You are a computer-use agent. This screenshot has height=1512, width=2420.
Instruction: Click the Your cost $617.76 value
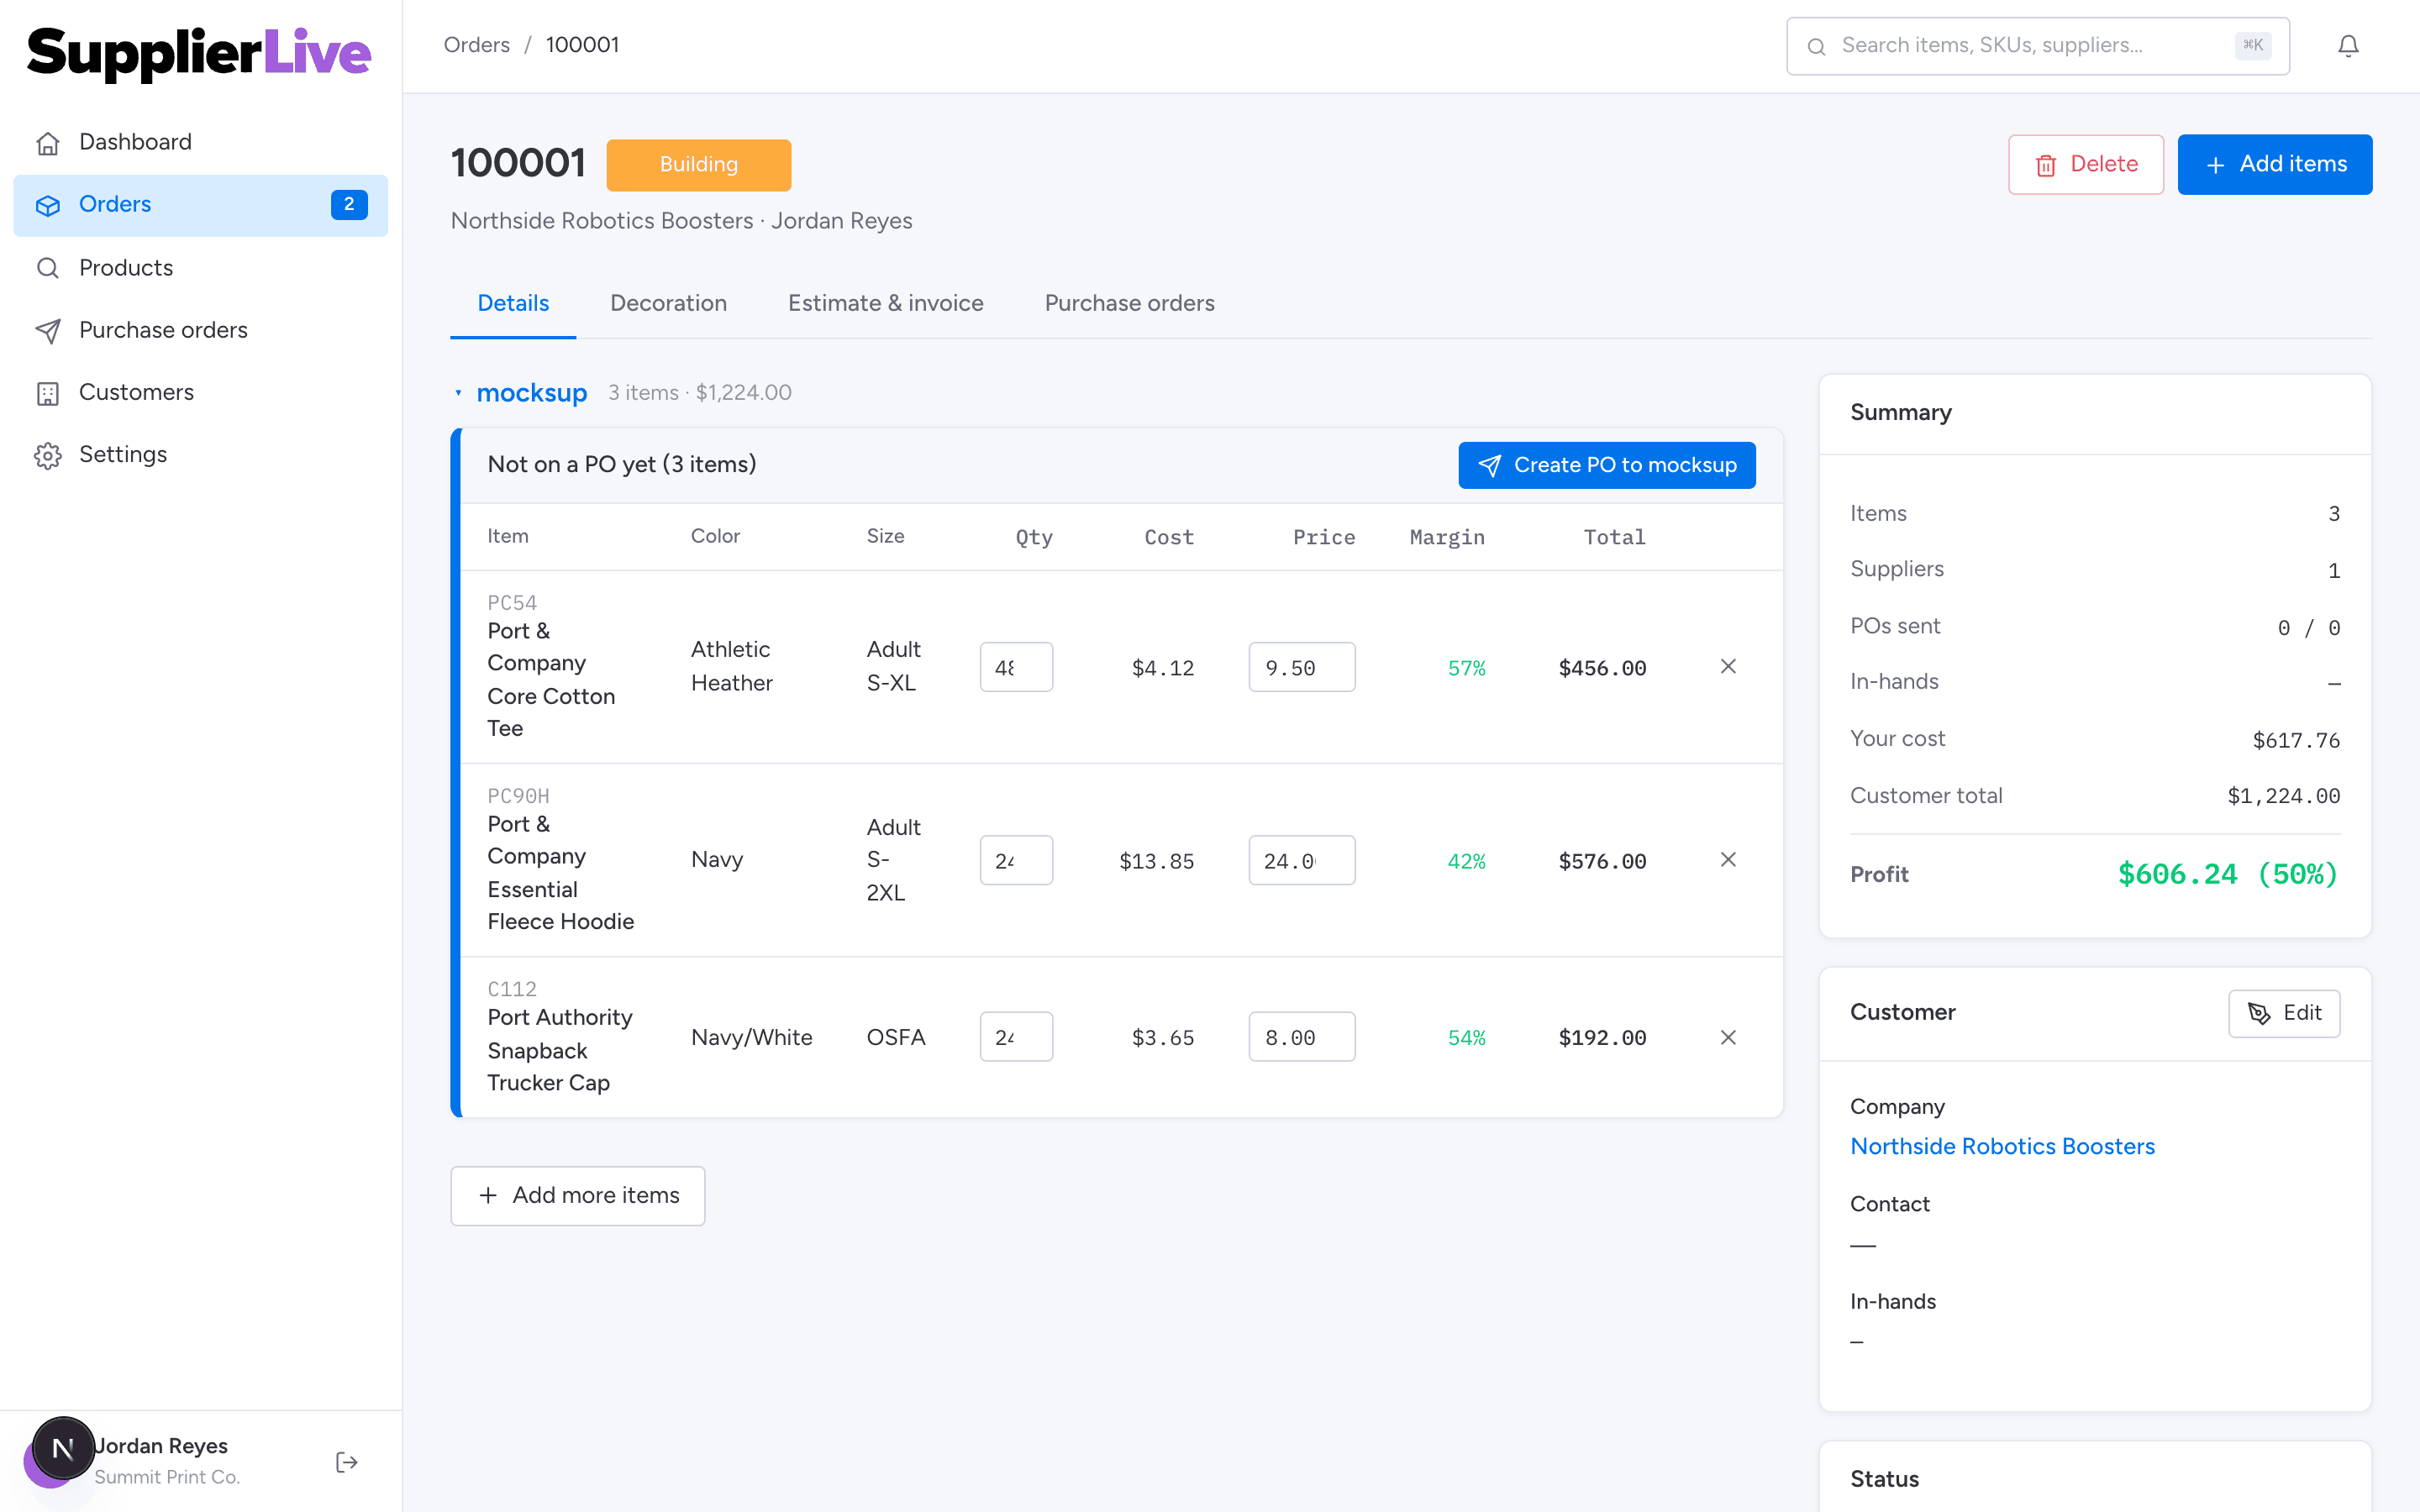click(x=2296, y=740)
